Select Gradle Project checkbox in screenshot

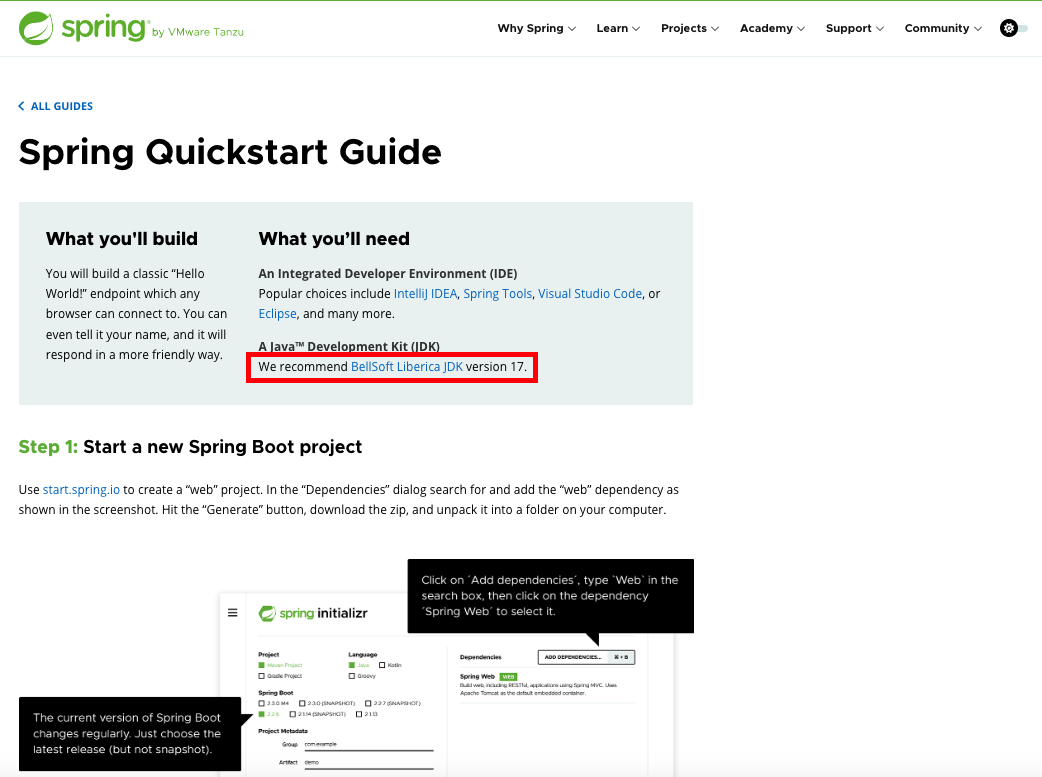(x=261, y=676)
